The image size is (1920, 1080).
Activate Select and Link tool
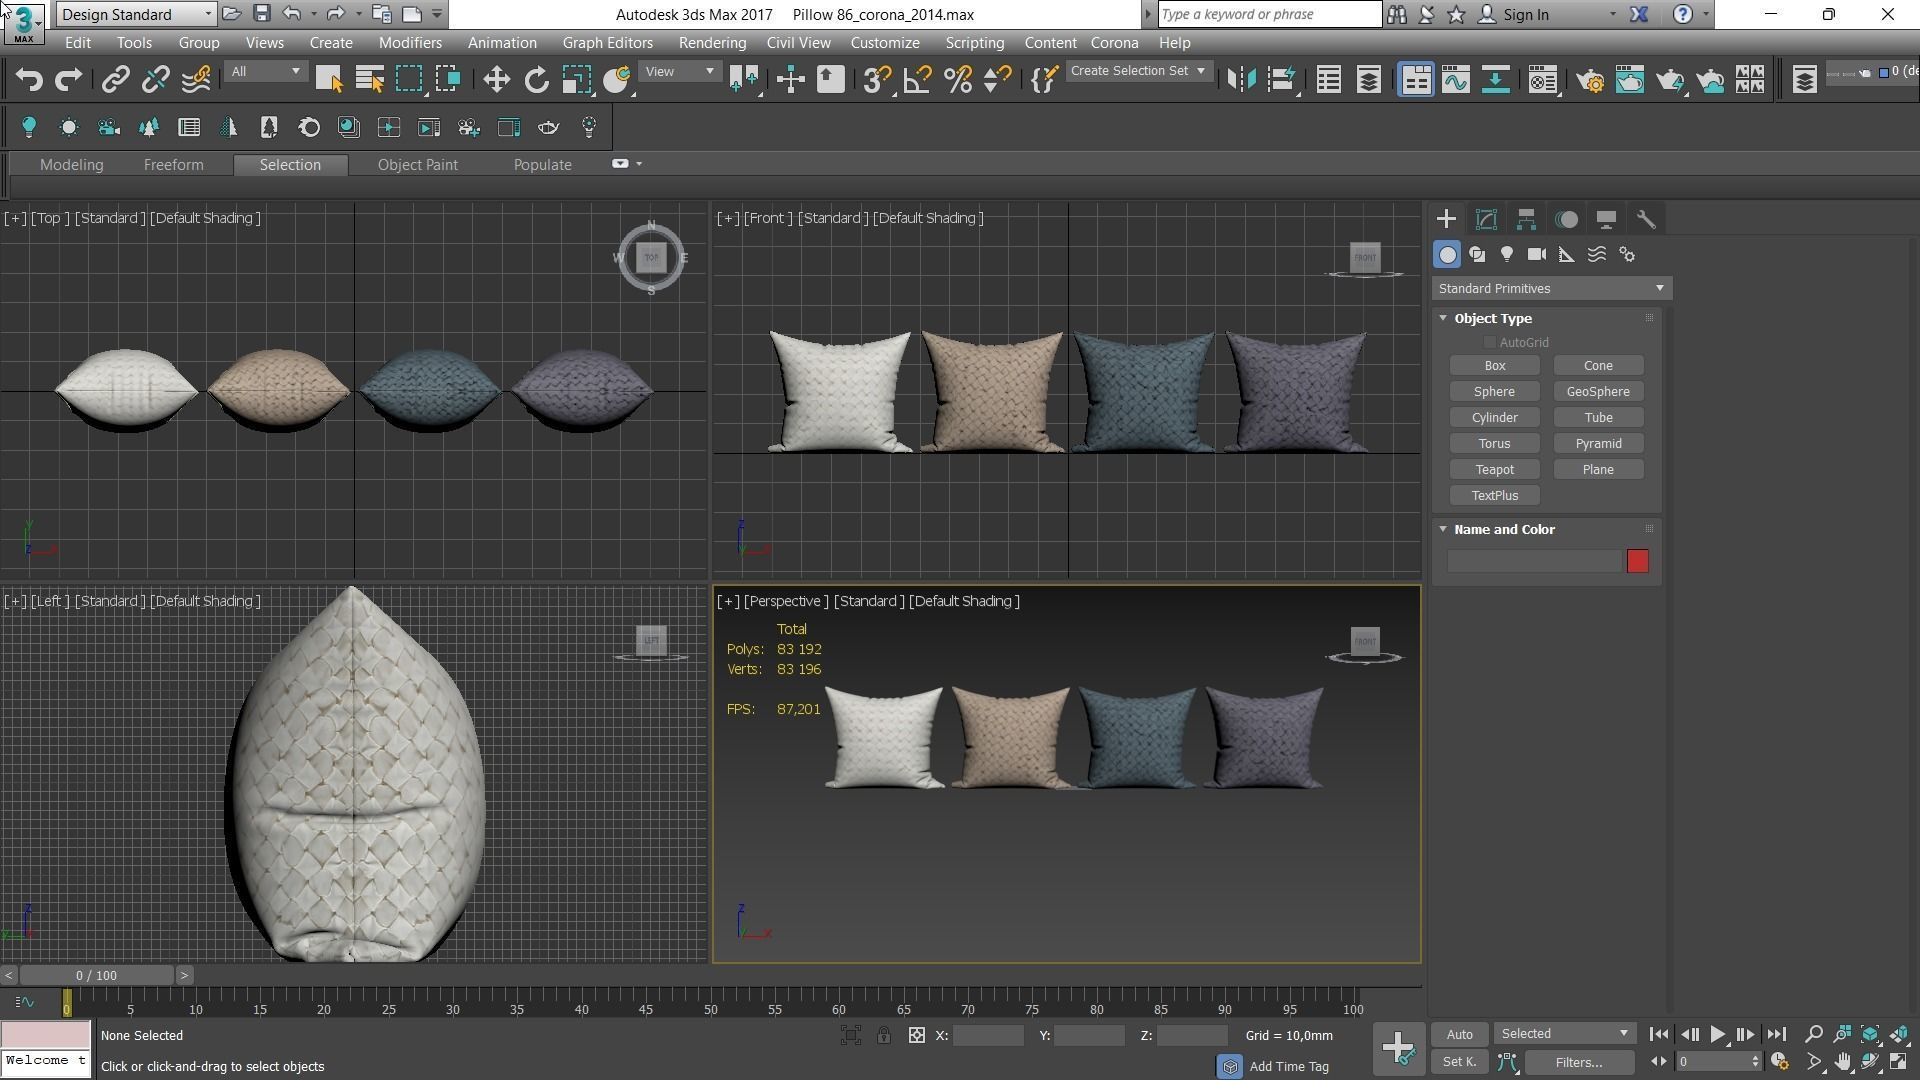[x=115, y=79]
